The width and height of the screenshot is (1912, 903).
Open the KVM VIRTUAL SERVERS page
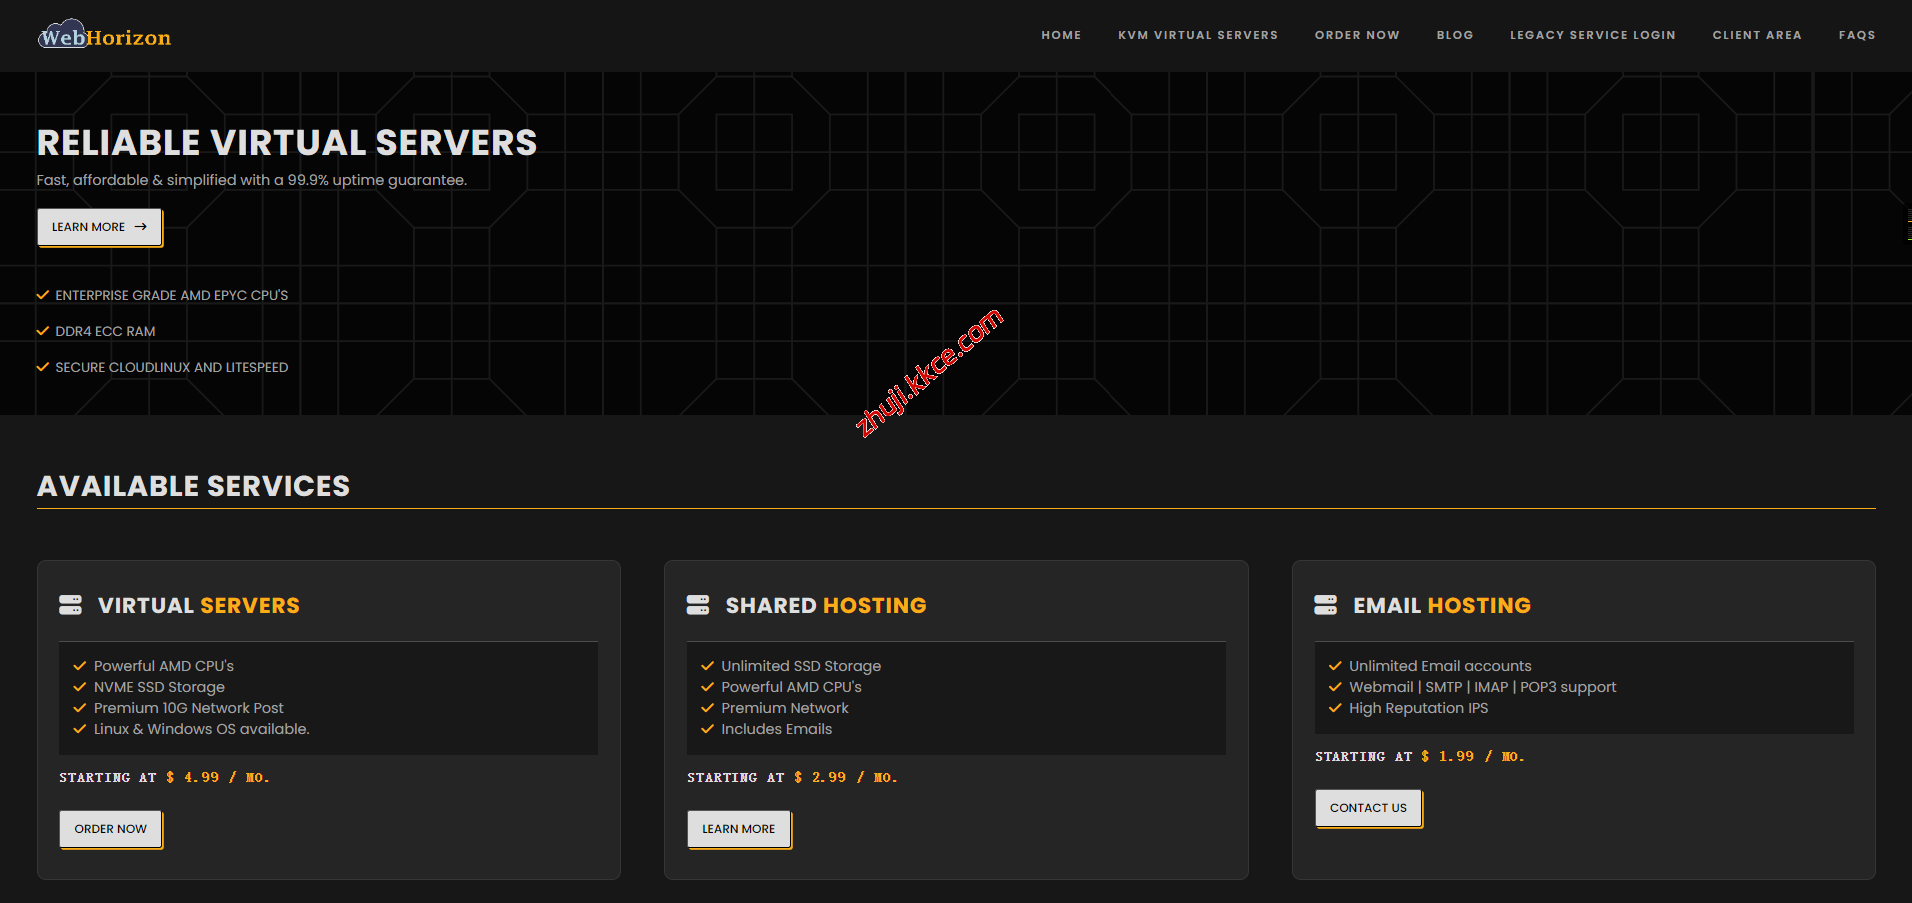coord(1197,35)
